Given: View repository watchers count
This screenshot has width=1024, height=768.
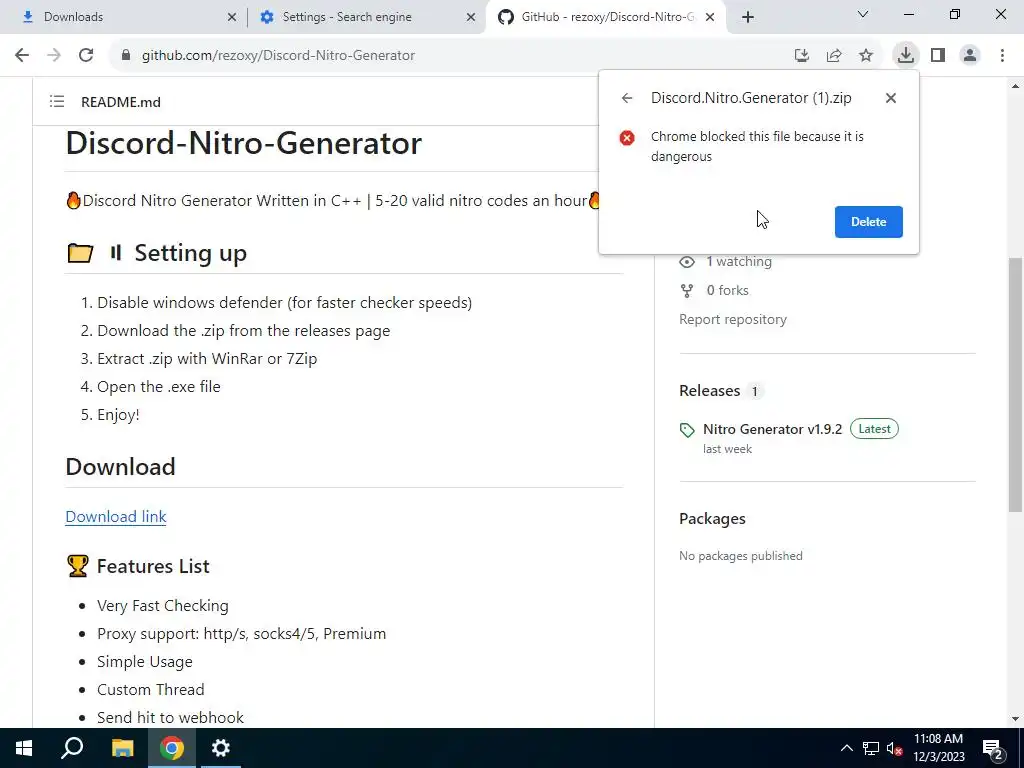Looking at the screenshot, I should (x=739, y=261).
